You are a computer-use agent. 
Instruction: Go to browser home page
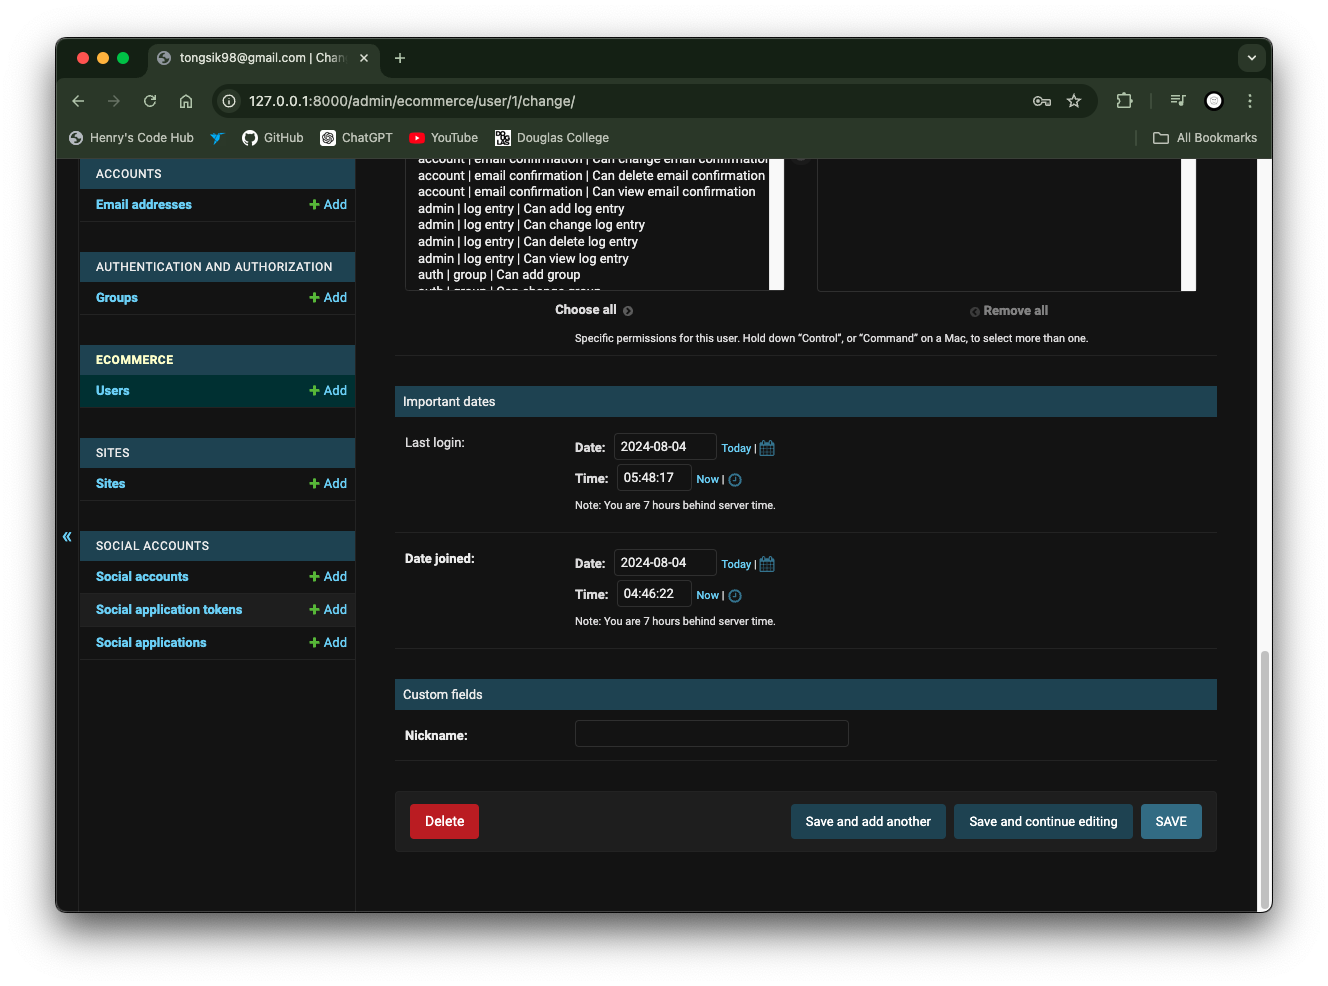(x=186, y=101)
